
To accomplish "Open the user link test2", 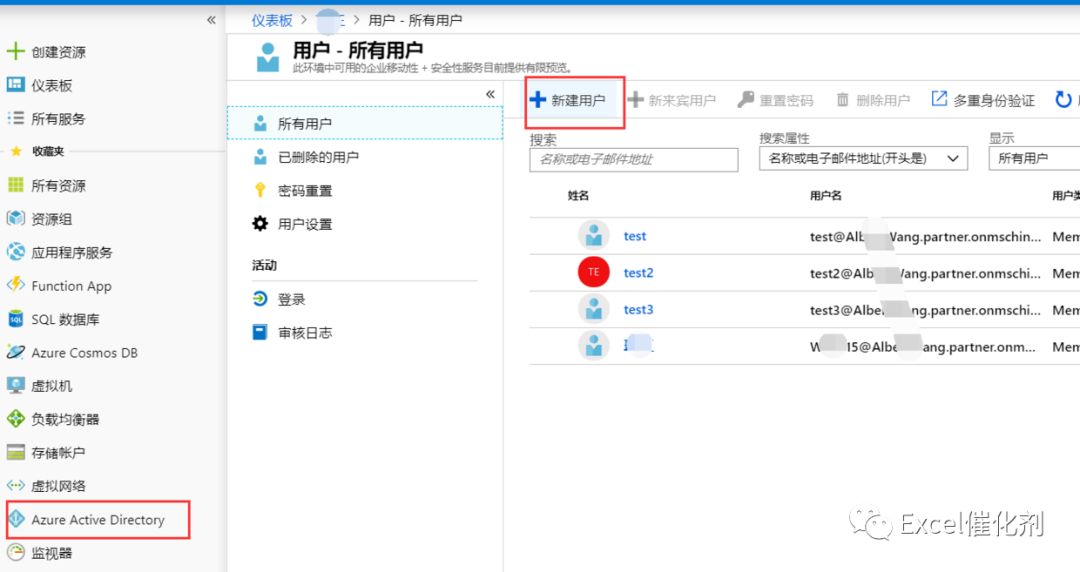I will (x=638, y=272).
